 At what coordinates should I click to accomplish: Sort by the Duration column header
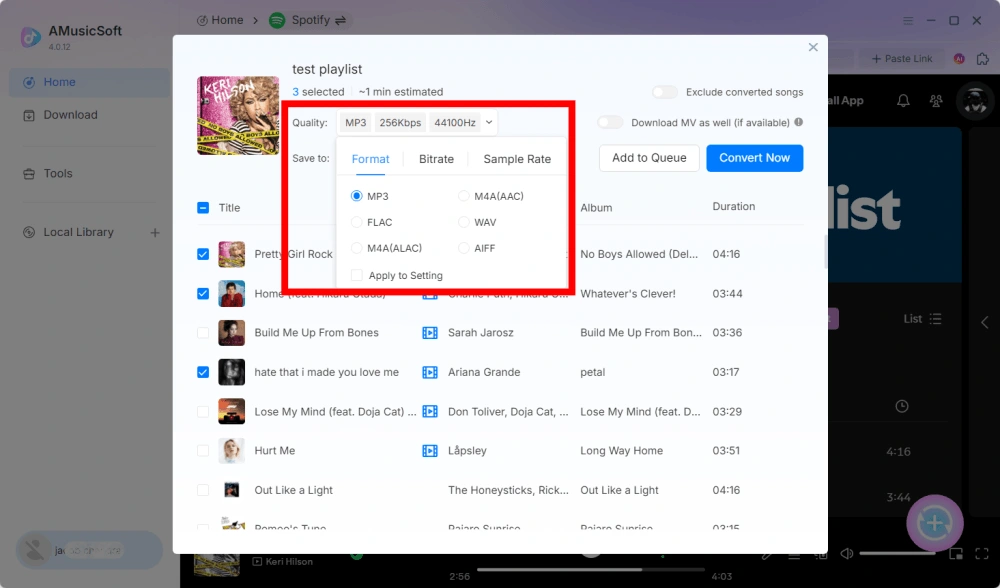click(733, 207)
